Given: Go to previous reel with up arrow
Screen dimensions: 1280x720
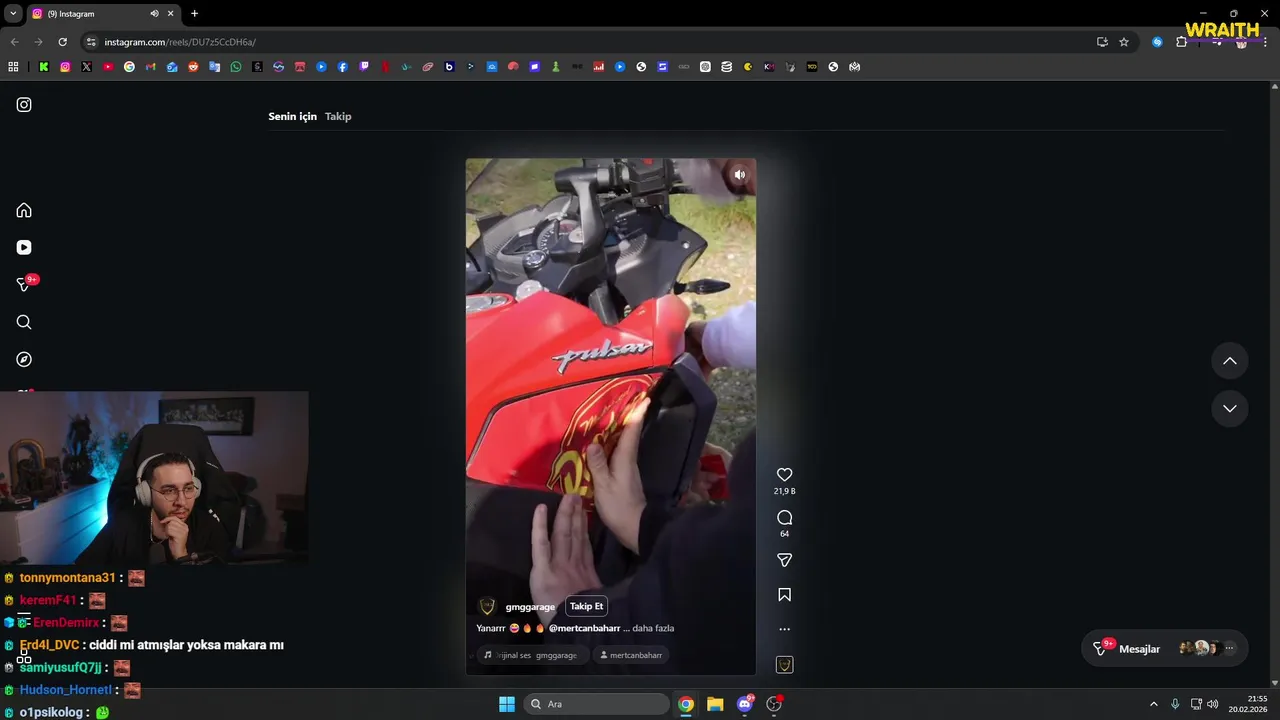Looking at the screenshot, I should pyautogui.click(x=1230, y=361).
